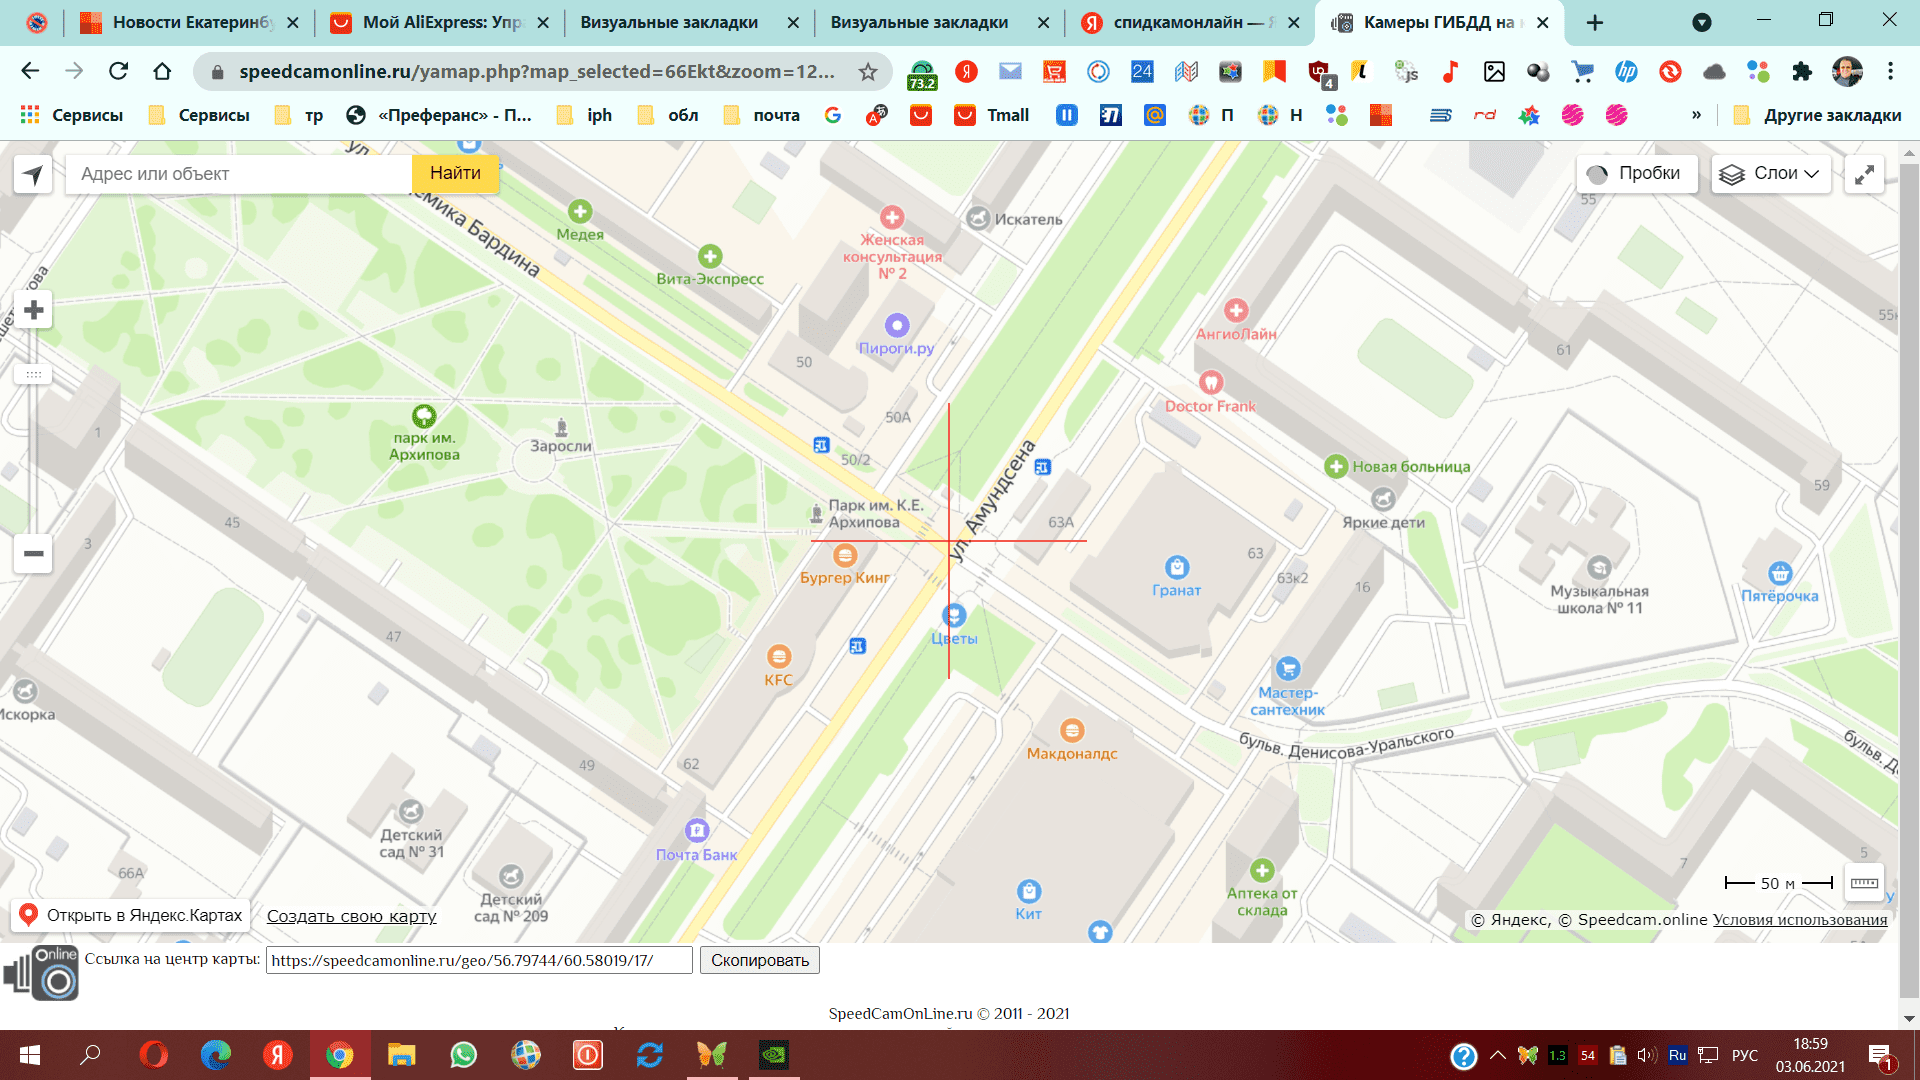This screenshot has width=1920, height=1080.
Task: Click the online speed camera logo
Action: [42, 972]
